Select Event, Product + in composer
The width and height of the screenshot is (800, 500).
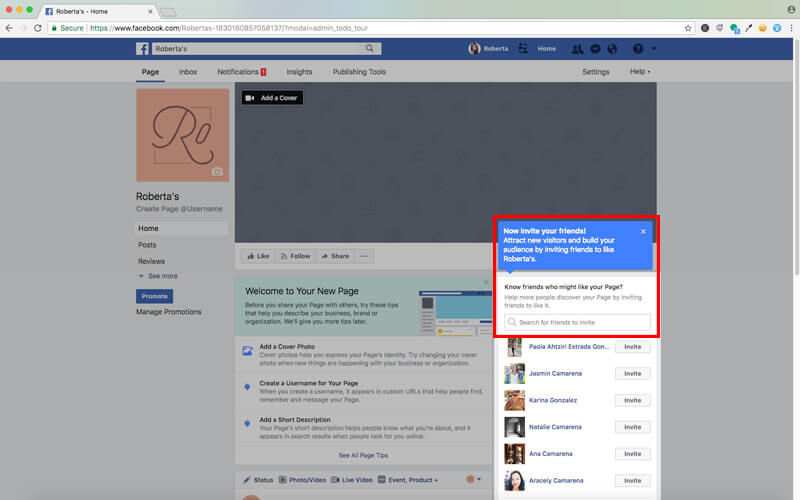[408, 480]
